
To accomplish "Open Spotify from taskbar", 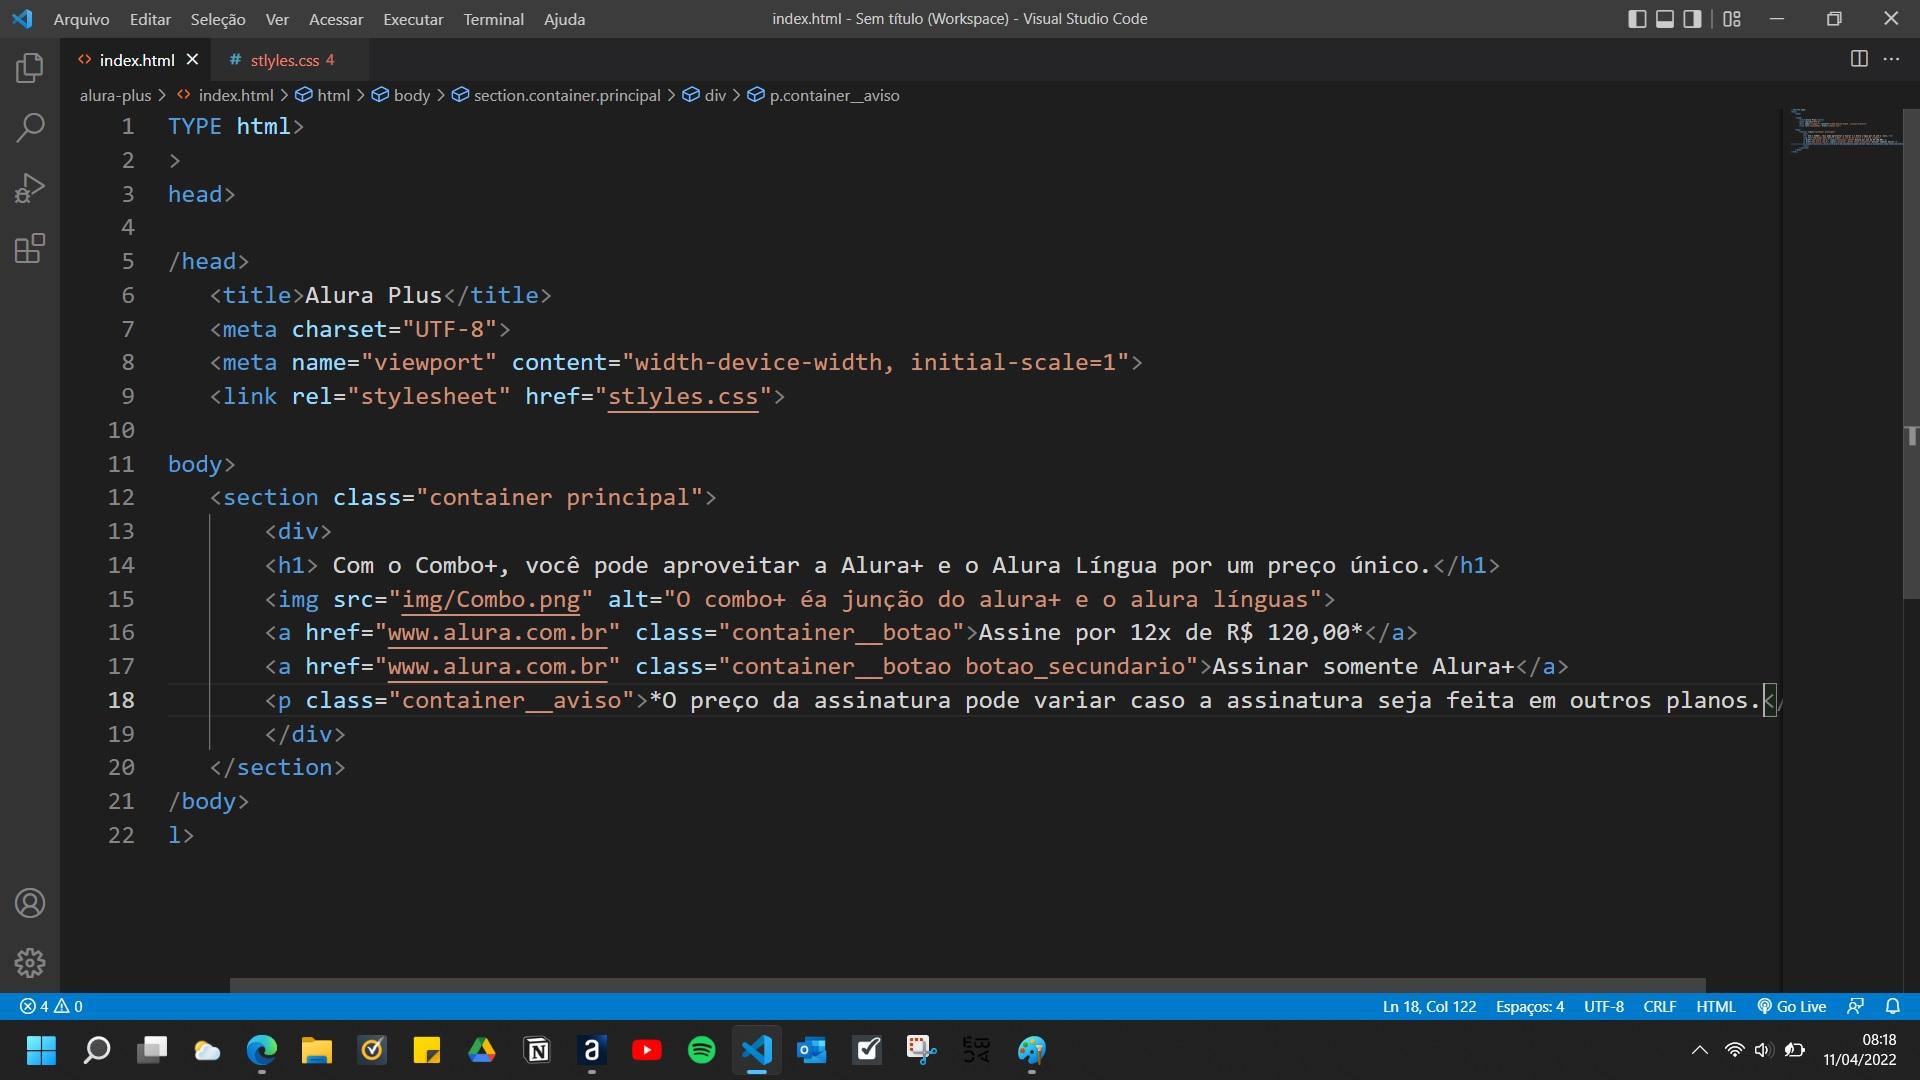I will click(702, 1050).
